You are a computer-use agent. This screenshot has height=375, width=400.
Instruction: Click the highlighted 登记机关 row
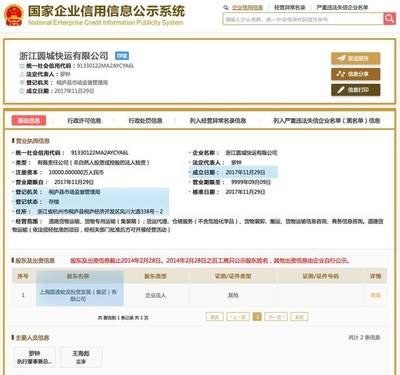[x=91, y=192]
